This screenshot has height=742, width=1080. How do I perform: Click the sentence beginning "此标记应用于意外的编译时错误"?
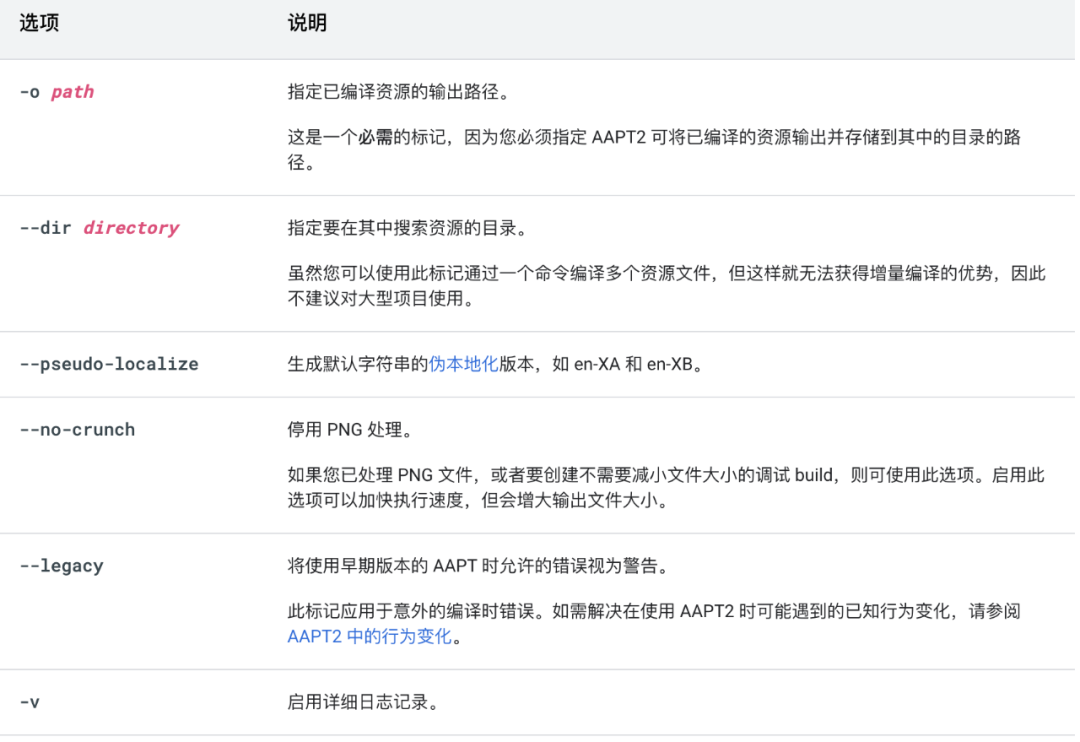click(x=654, y=624)
